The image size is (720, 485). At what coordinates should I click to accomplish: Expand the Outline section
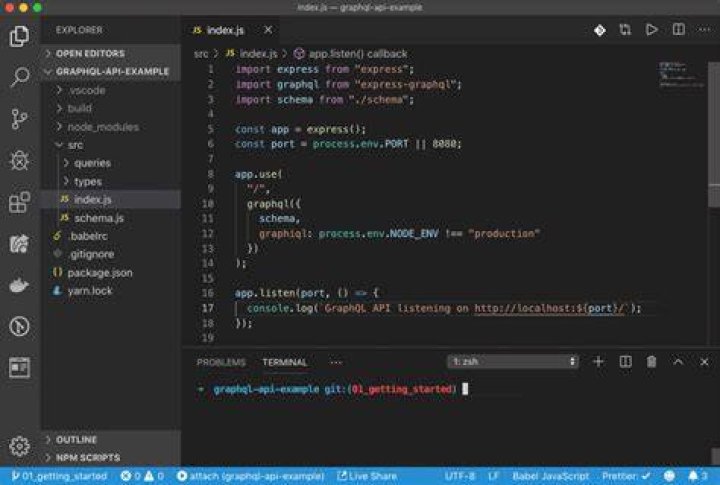111,440
